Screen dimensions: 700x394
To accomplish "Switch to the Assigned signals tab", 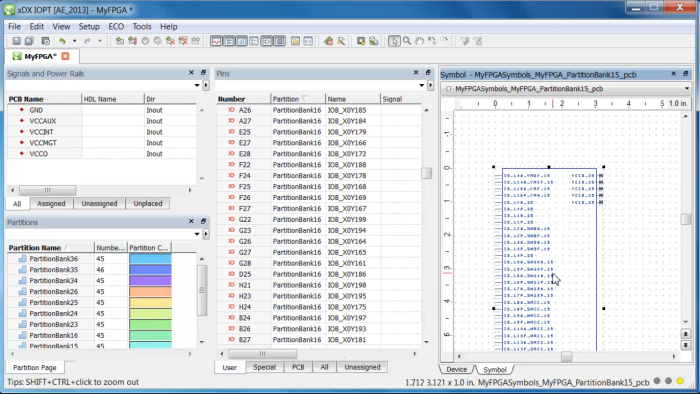I will click(51, 203).
